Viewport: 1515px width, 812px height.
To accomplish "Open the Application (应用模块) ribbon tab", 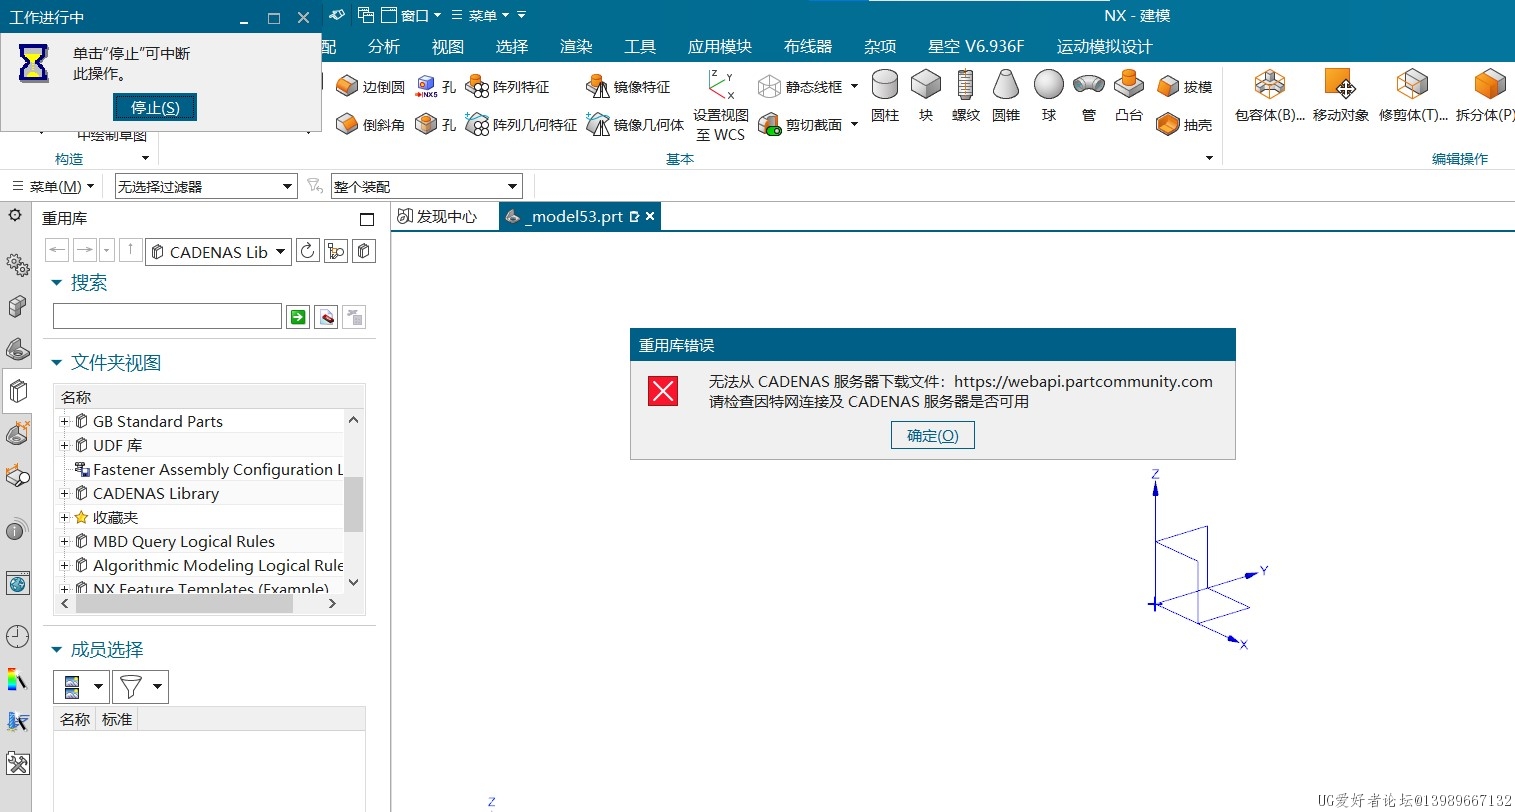I will click(720, 47).
